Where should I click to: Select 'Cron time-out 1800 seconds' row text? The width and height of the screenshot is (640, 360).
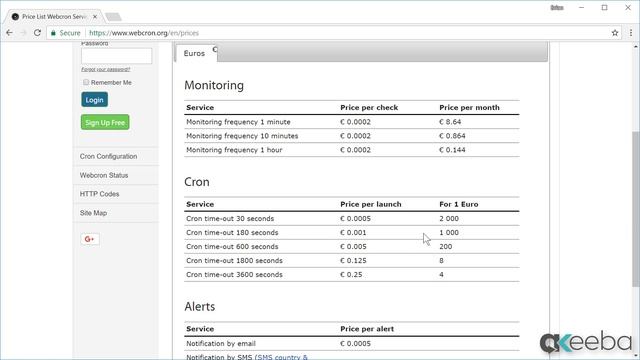[234, 260]
